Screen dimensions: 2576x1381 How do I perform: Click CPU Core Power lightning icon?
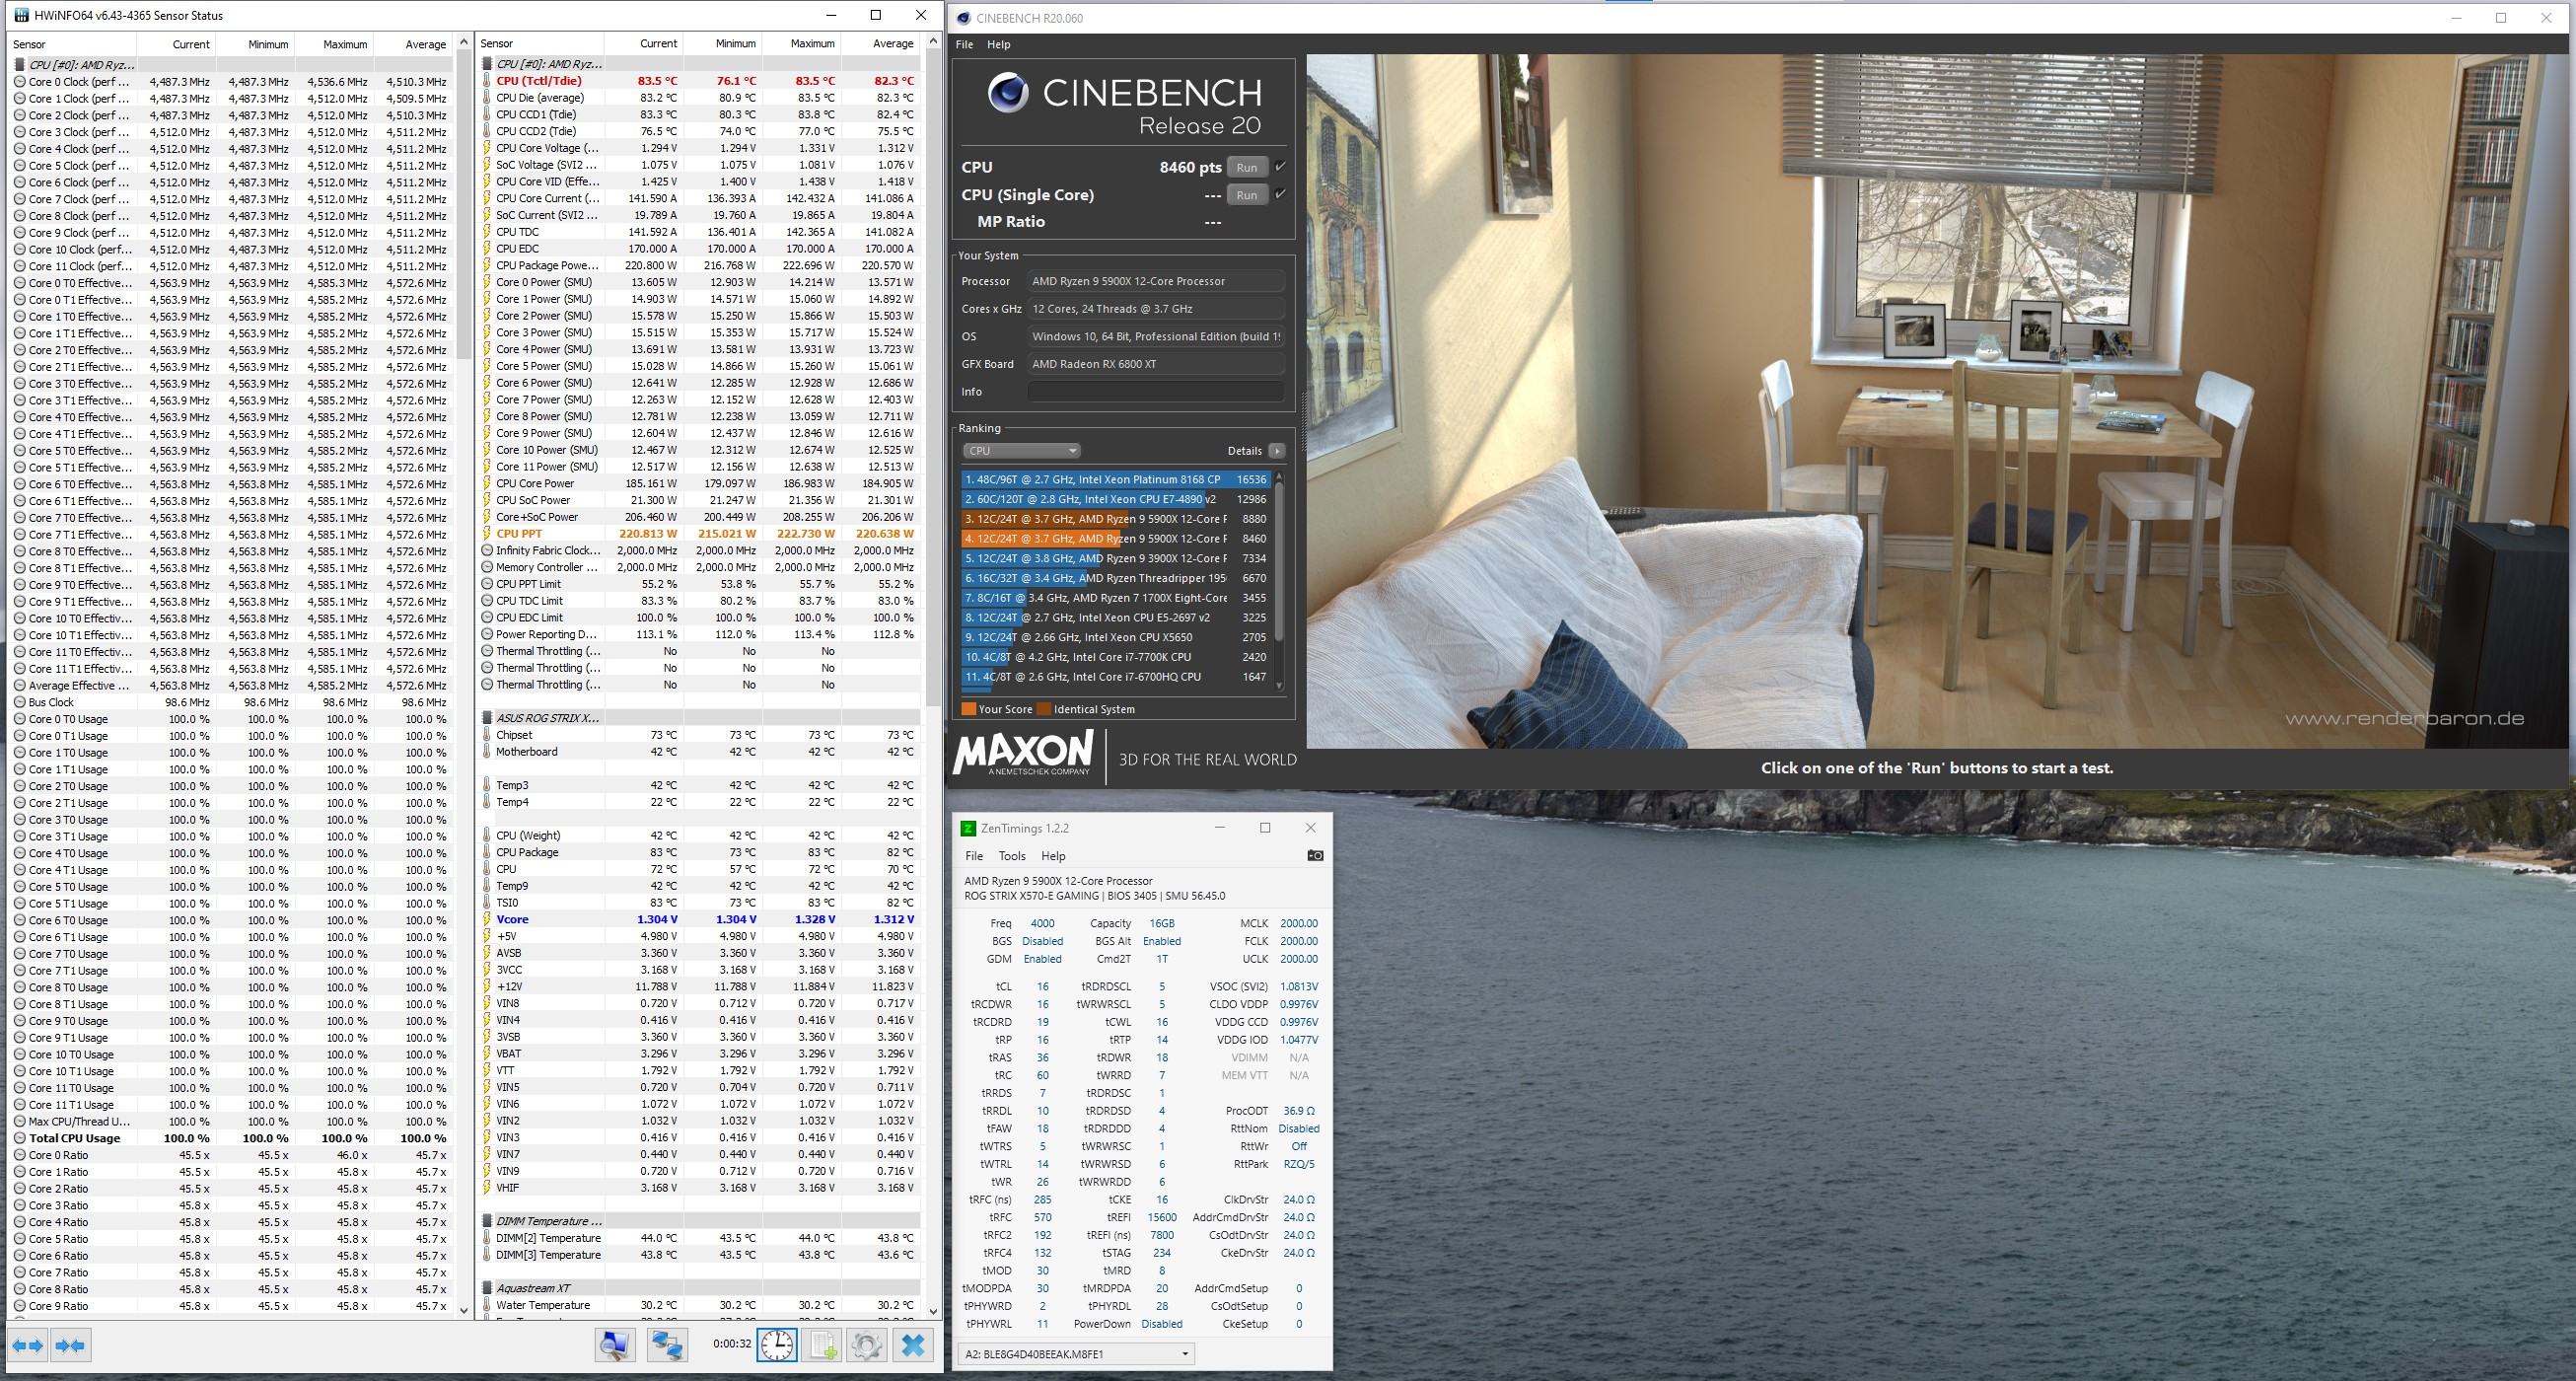(x=487, y=484)
